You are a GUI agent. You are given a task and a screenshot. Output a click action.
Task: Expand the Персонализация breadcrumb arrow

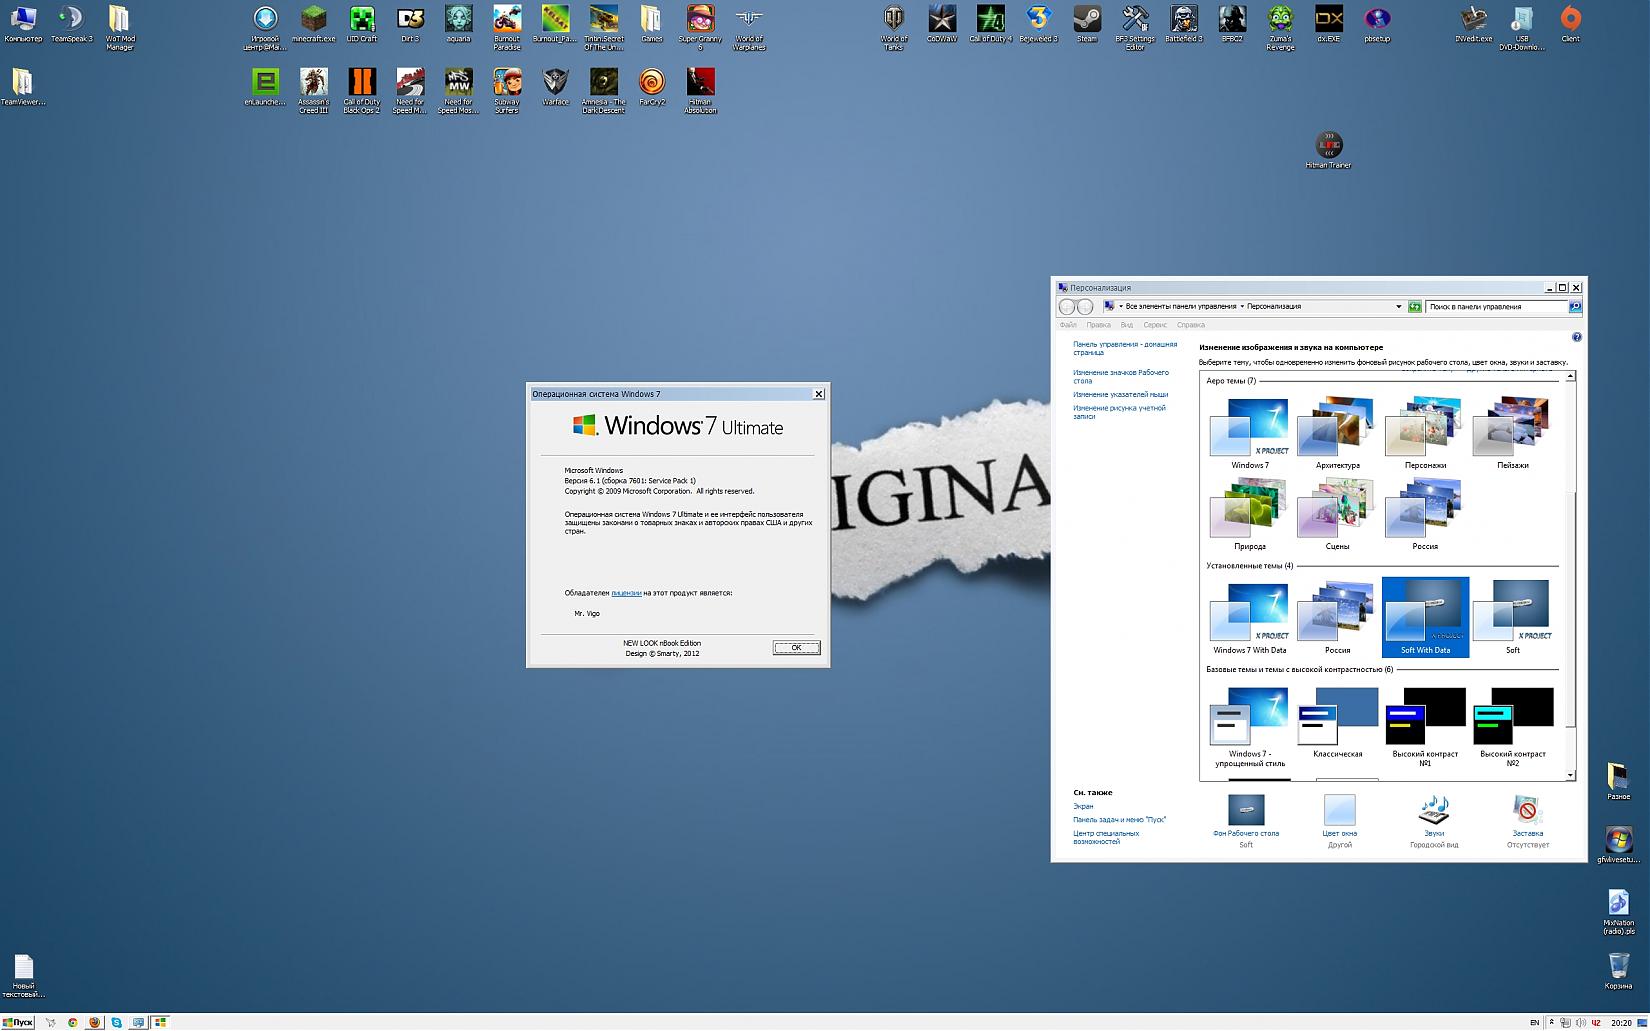[1242, 307]
